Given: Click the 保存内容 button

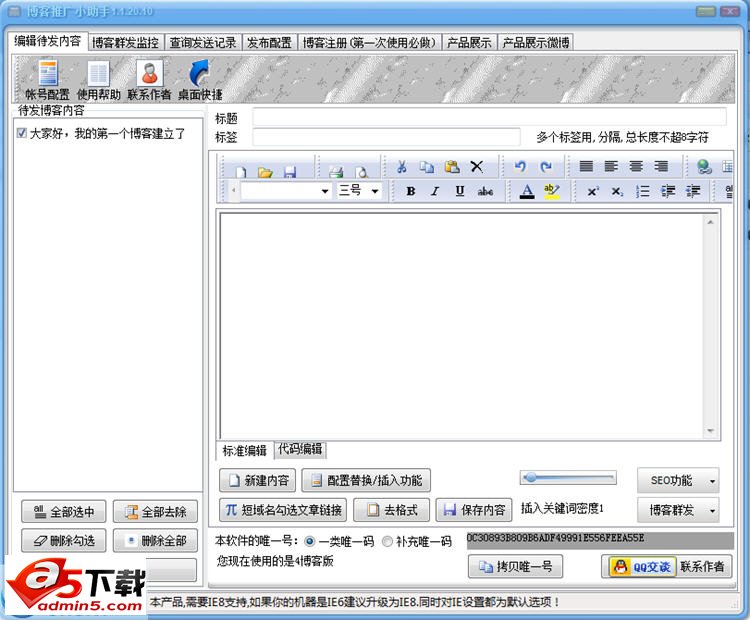Looking at the screenshot, I should tap(474, 510).
